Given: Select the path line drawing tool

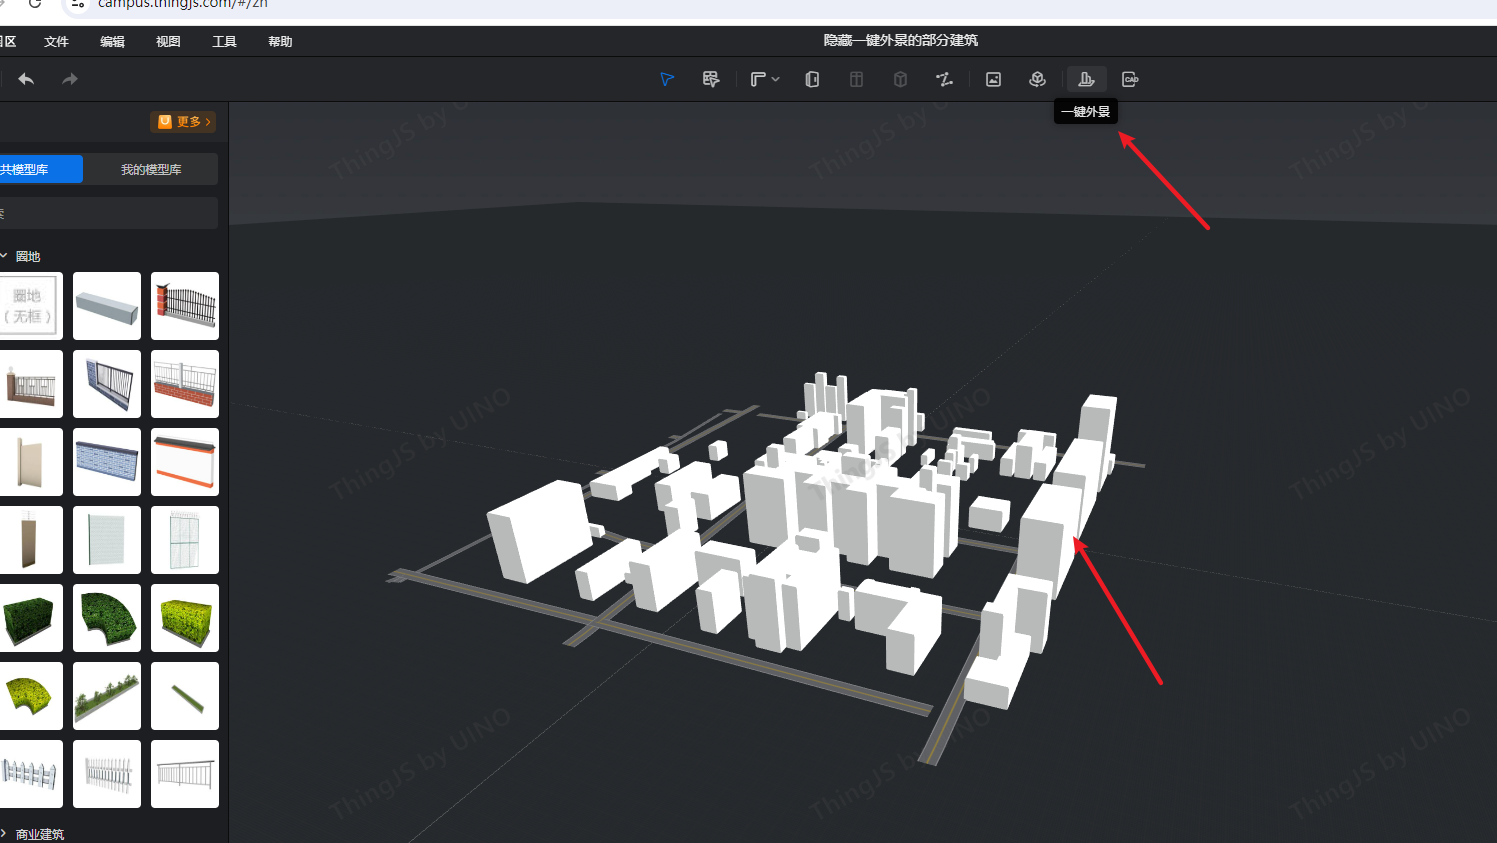Looking at the screenshot, I should 944,79.
